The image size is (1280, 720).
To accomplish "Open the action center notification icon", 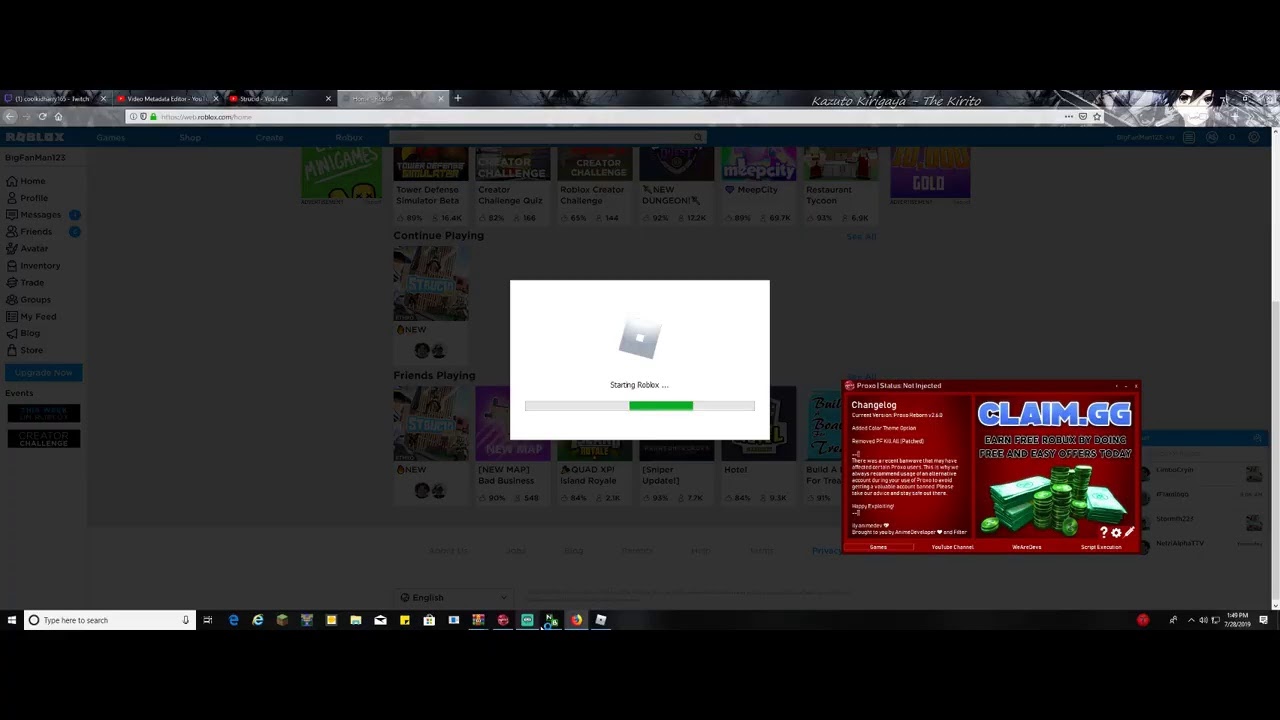I will click(1263, 620).
